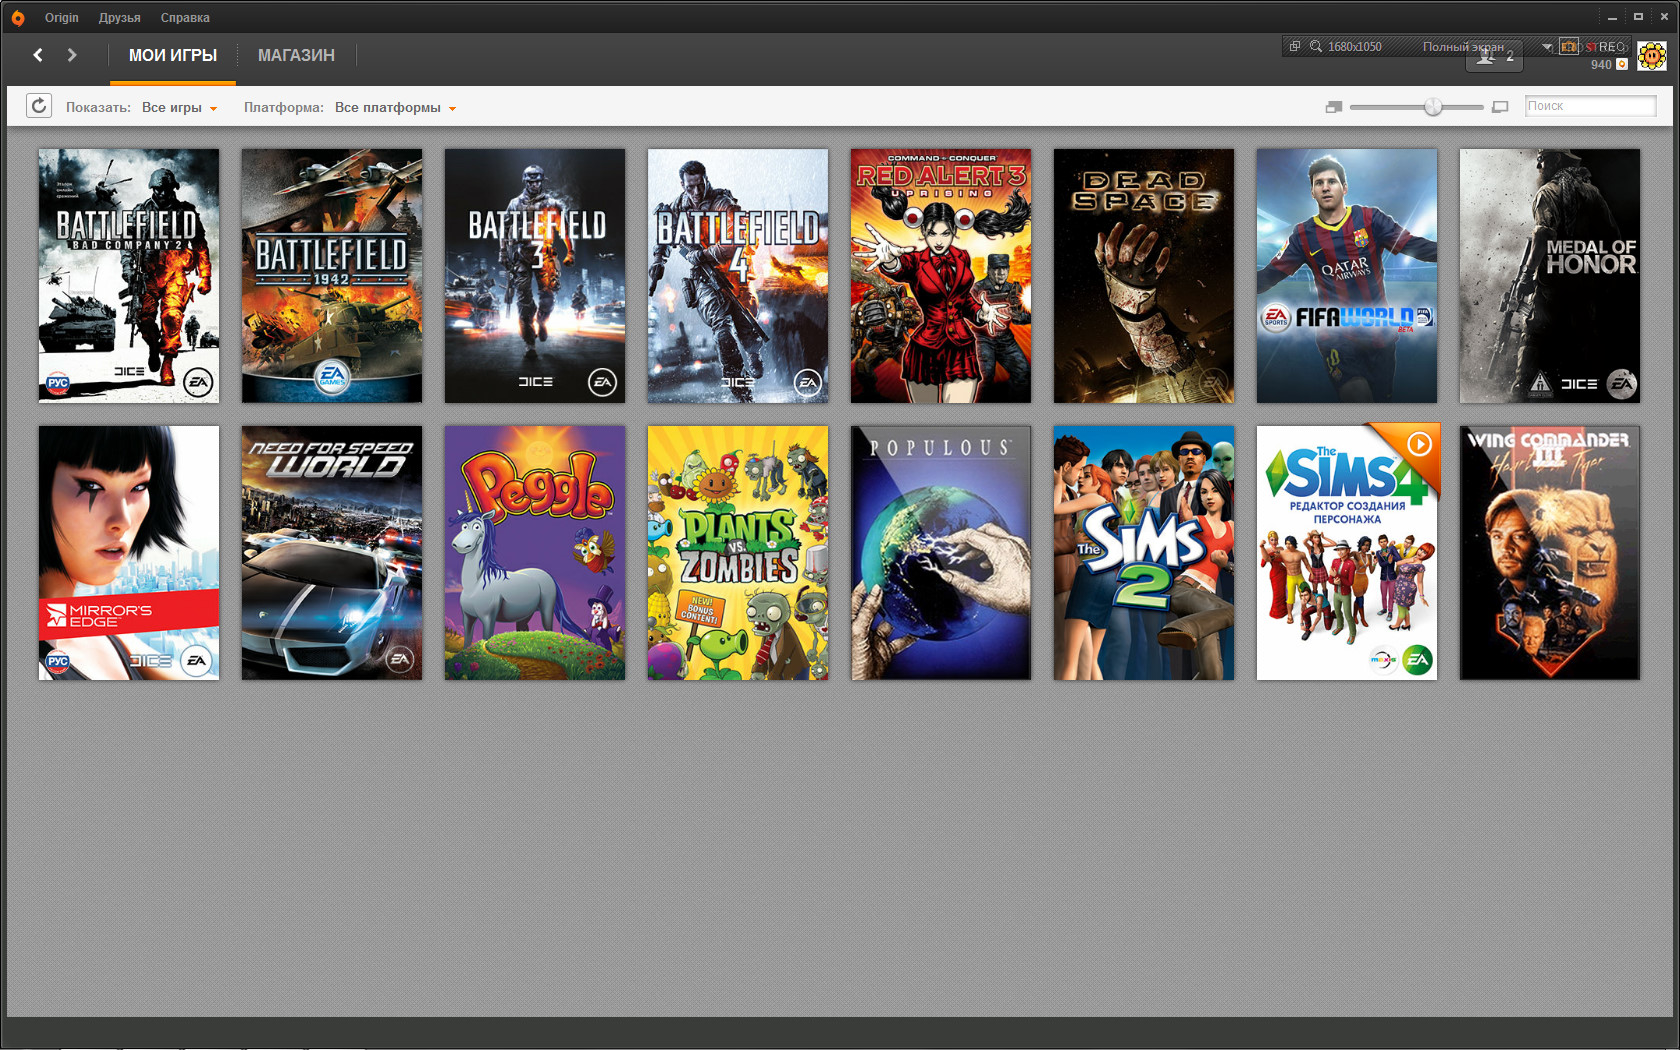Viewport: 1680px width, 1050px height.
Task: Select The Sims 2 cover
Action: 1144,553
